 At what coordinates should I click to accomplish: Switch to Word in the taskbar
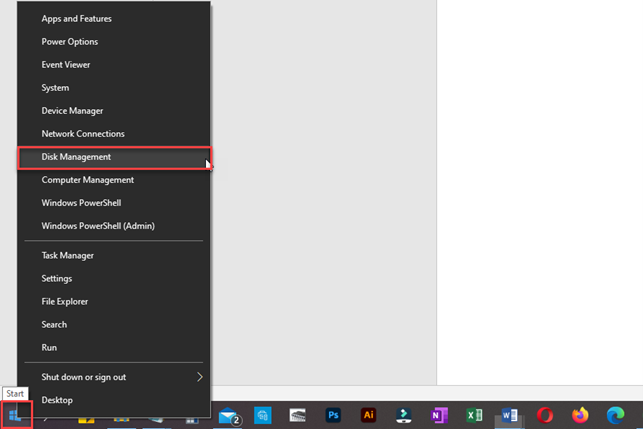[509, 416]
